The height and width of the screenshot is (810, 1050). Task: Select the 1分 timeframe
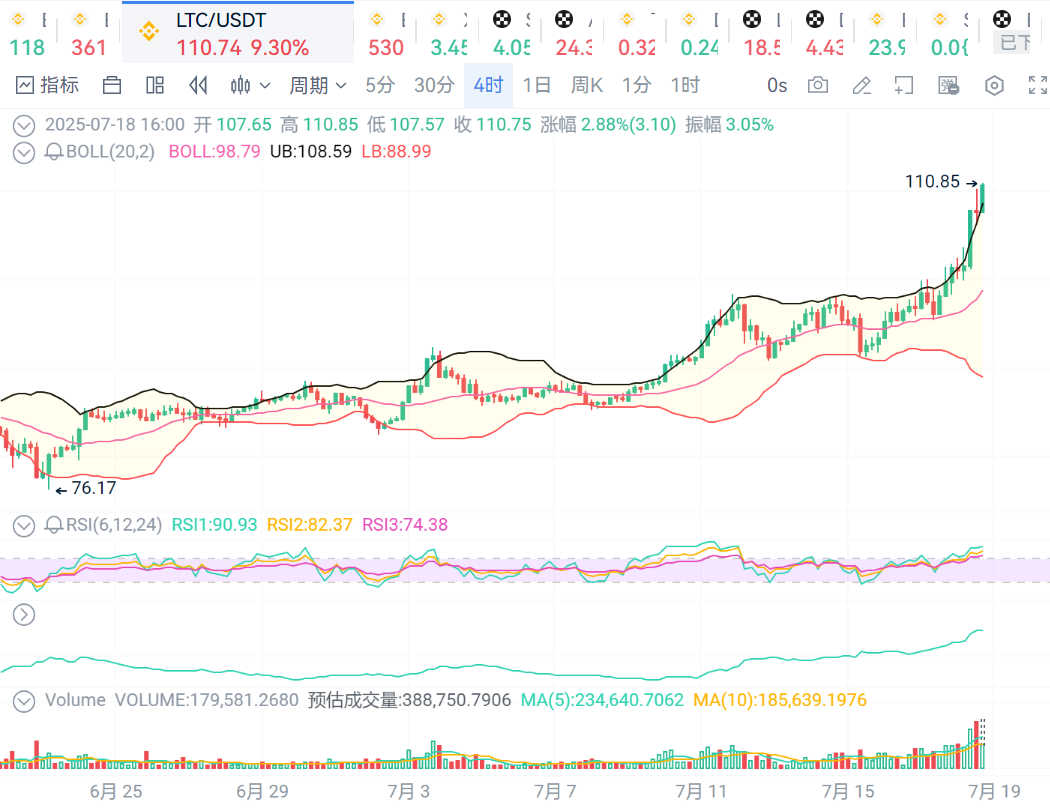click(x=636, y=86)
